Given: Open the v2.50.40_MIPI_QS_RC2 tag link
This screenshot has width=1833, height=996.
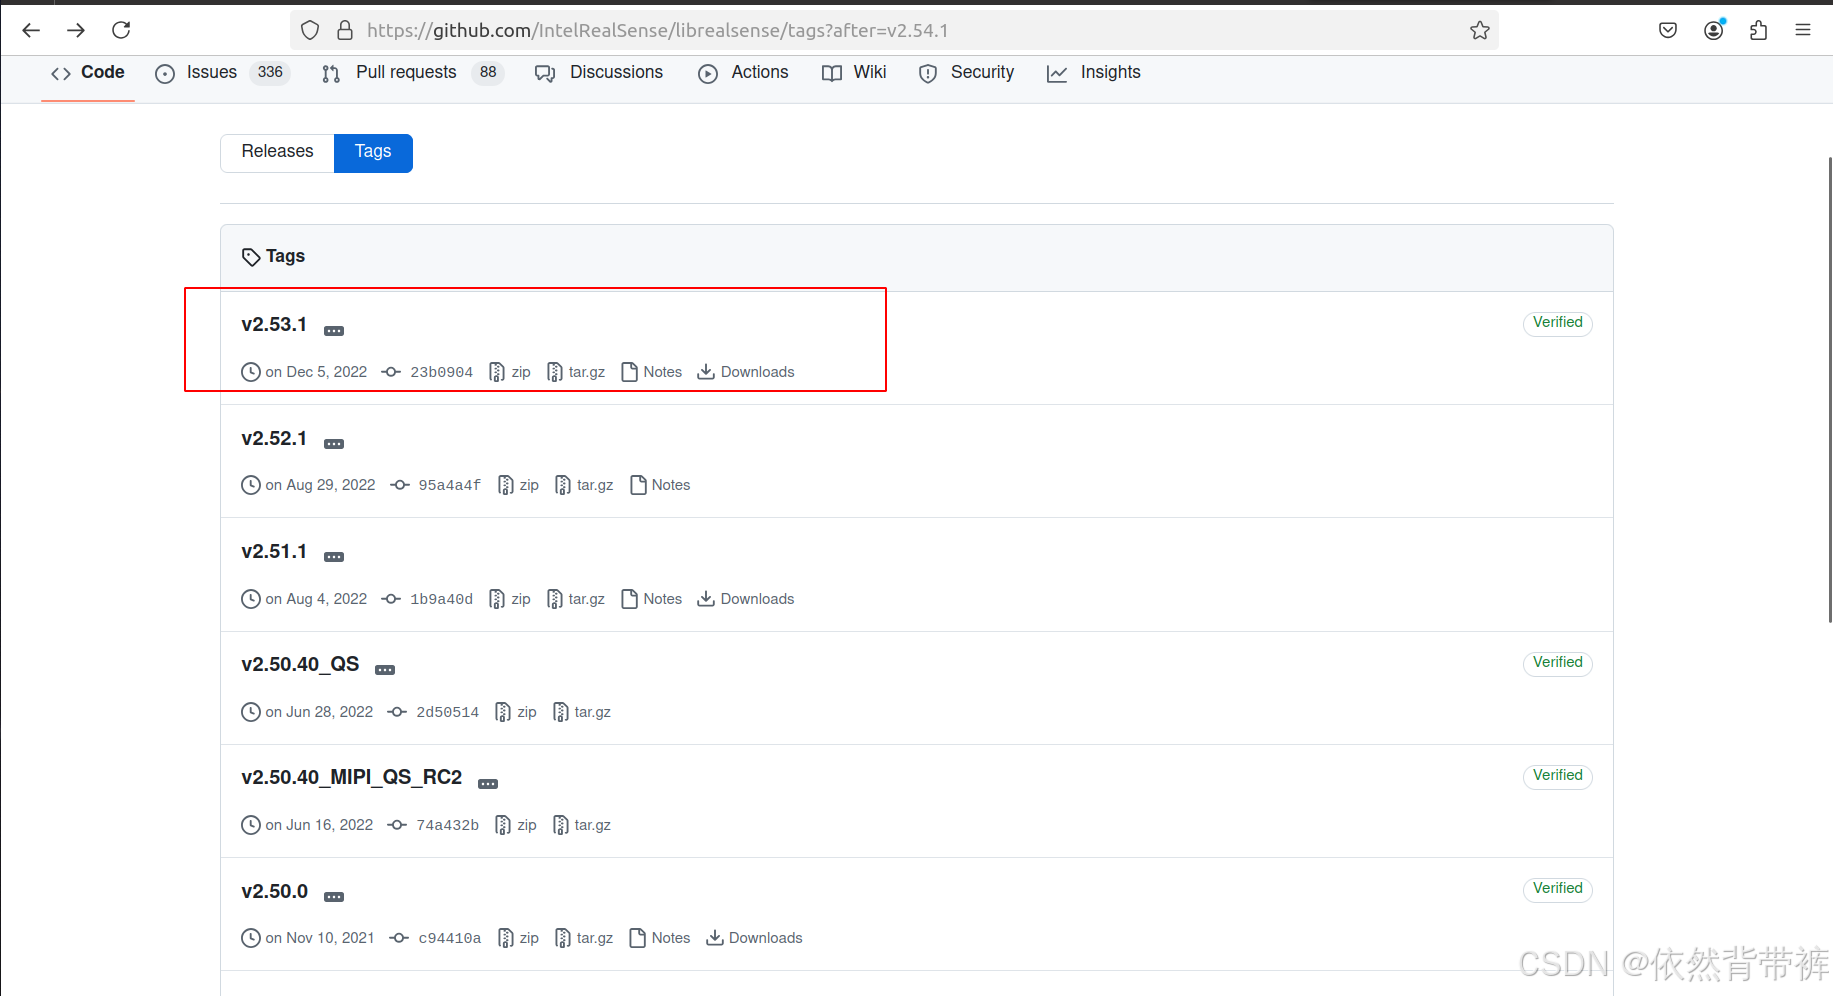Looking at the screenshot, I should click(x=352, y=778).
